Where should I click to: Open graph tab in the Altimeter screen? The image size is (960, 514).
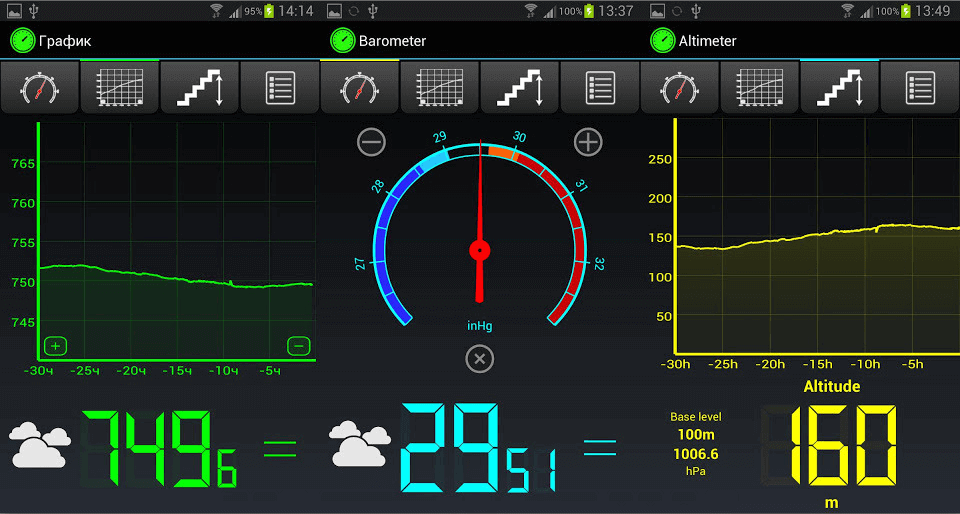(x=760, y=88)
